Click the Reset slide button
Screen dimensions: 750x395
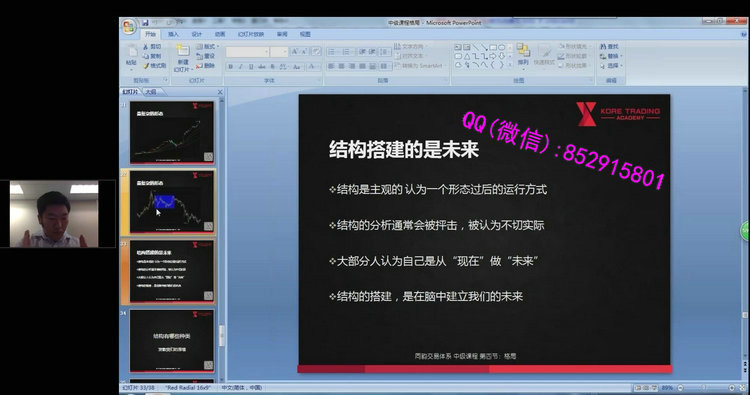[206, 56]
